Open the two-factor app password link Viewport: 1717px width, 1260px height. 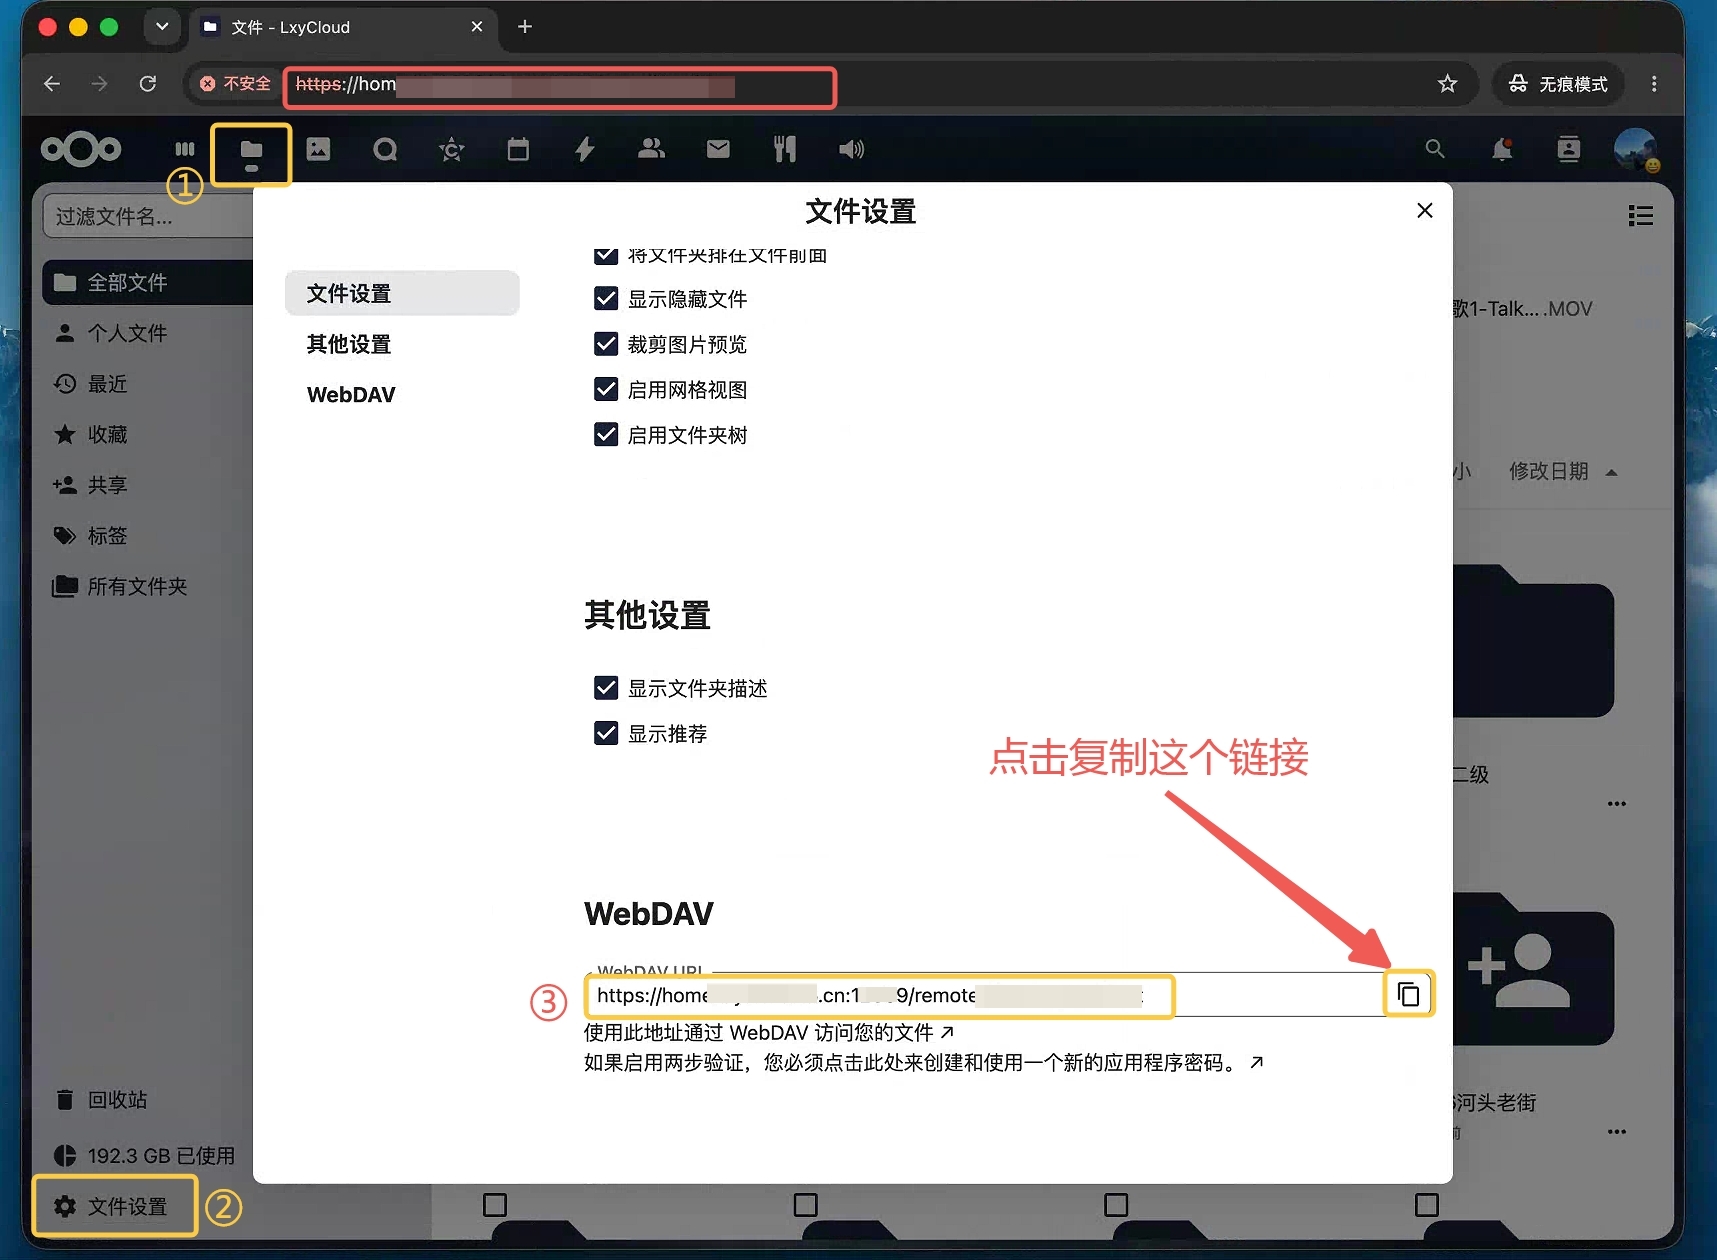pos(924,1062)
